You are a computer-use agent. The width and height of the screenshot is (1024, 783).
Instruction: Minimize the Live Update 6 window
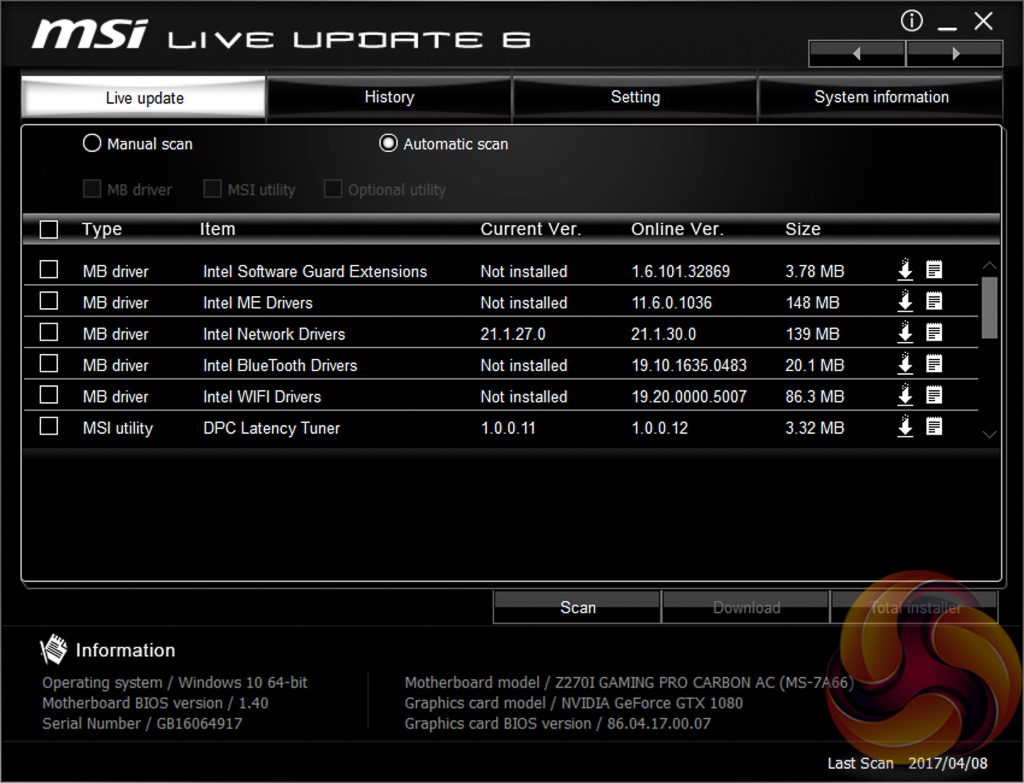coord(947,26)
